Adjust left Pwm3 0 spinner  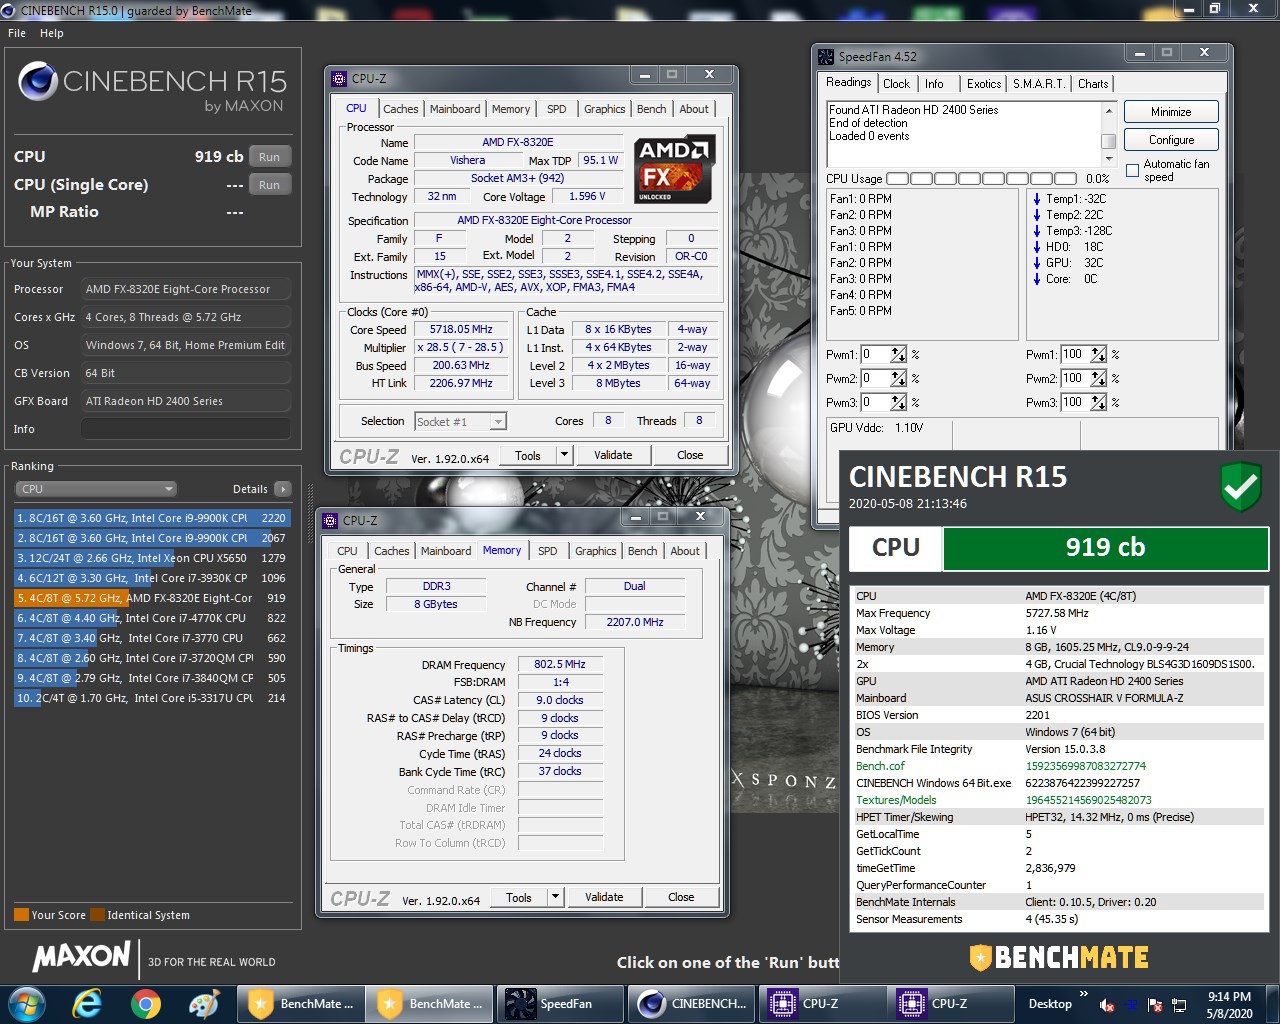898,402
